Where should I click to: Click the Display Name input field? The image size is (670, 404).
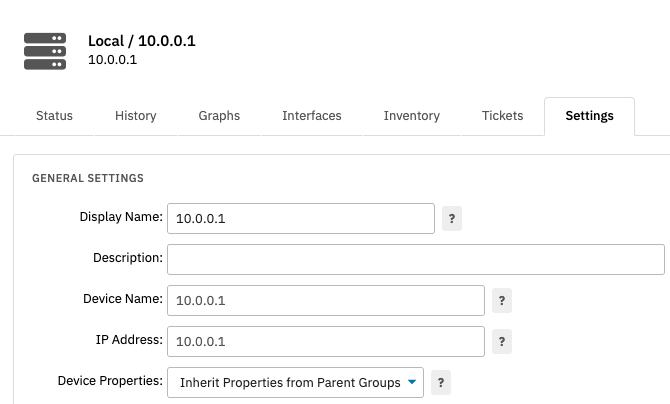pyautogui.click(x=300, y=218)
